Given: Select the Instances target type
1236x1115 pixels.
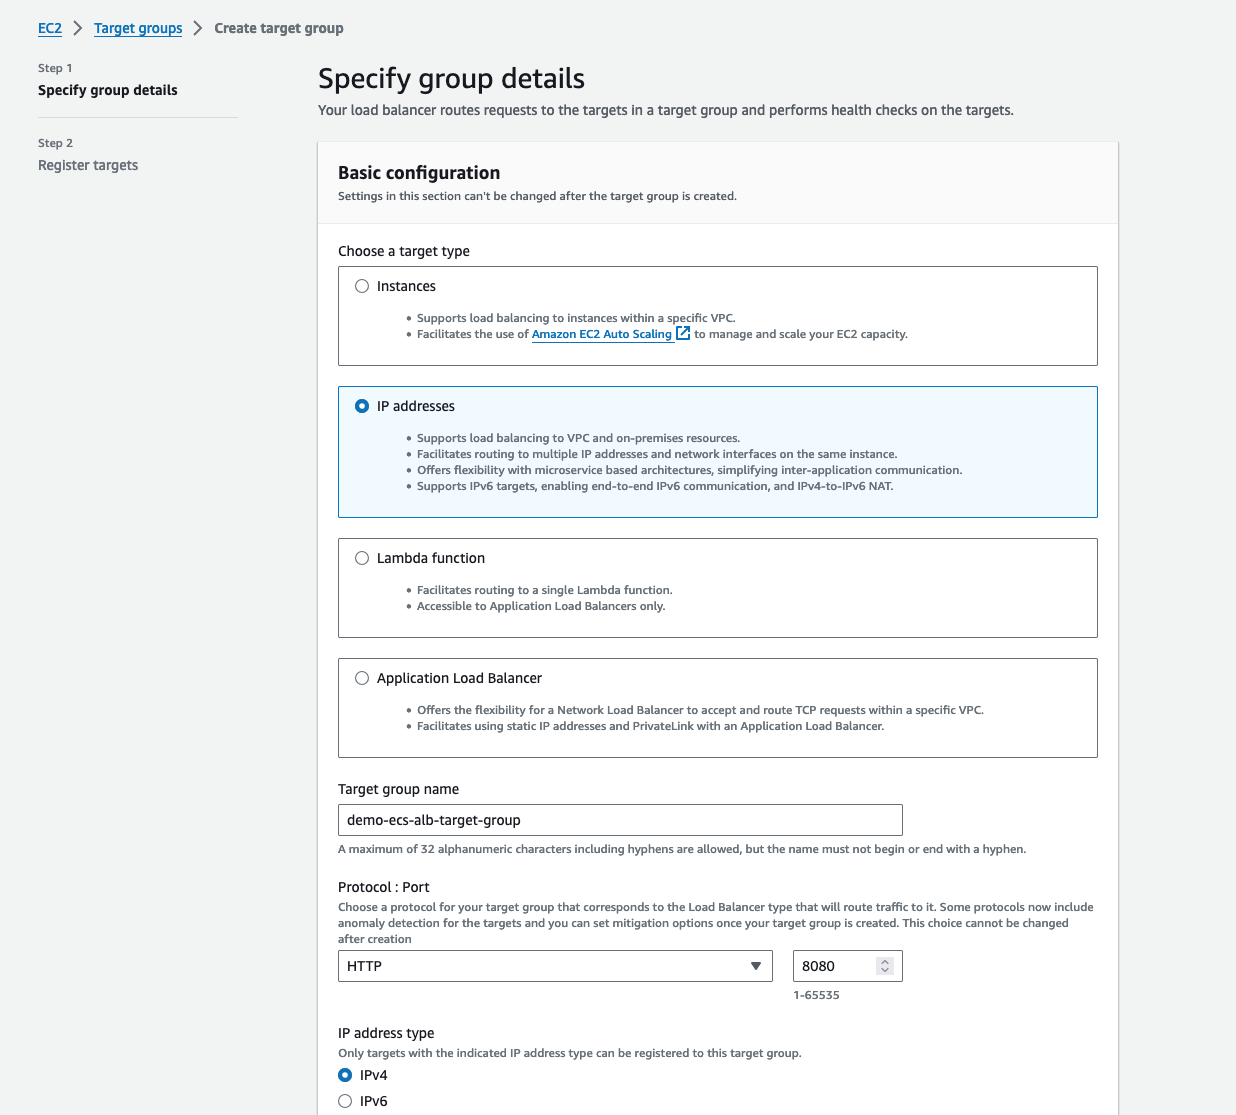Looking at the screenshot, I should click(362, 286).
